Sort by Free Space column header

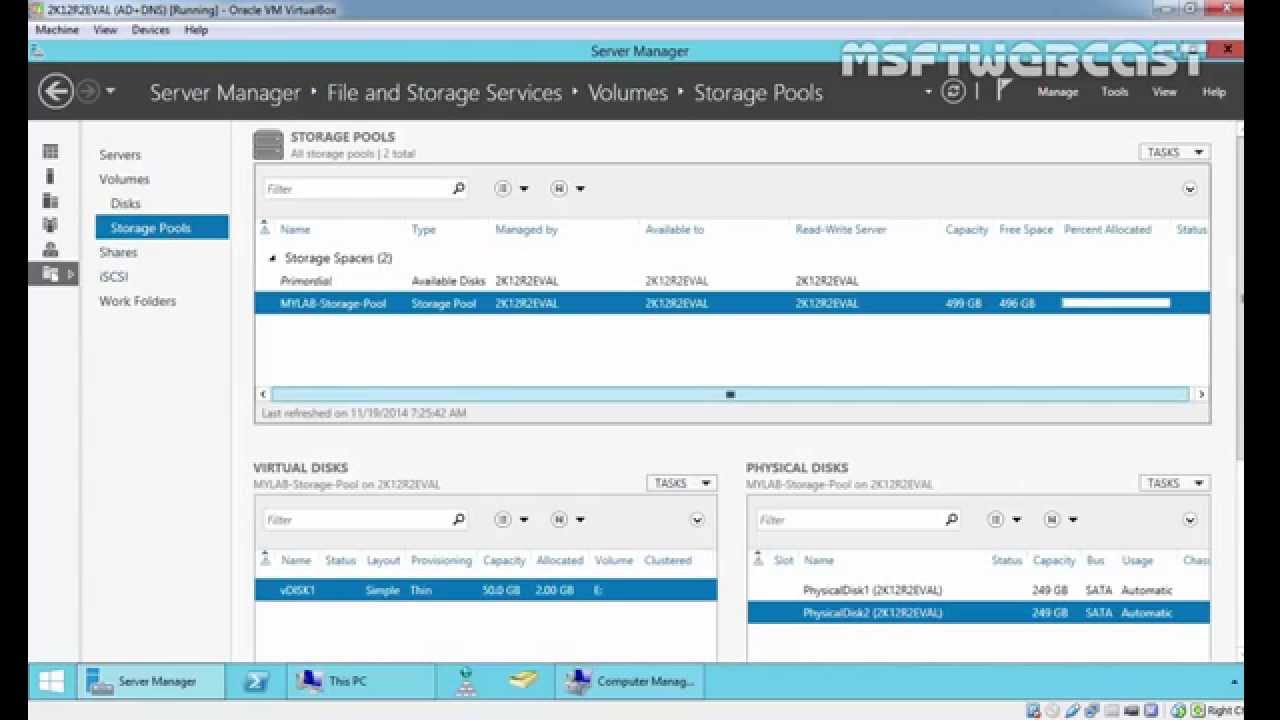pyautogui.click(x=1026, y=229)
